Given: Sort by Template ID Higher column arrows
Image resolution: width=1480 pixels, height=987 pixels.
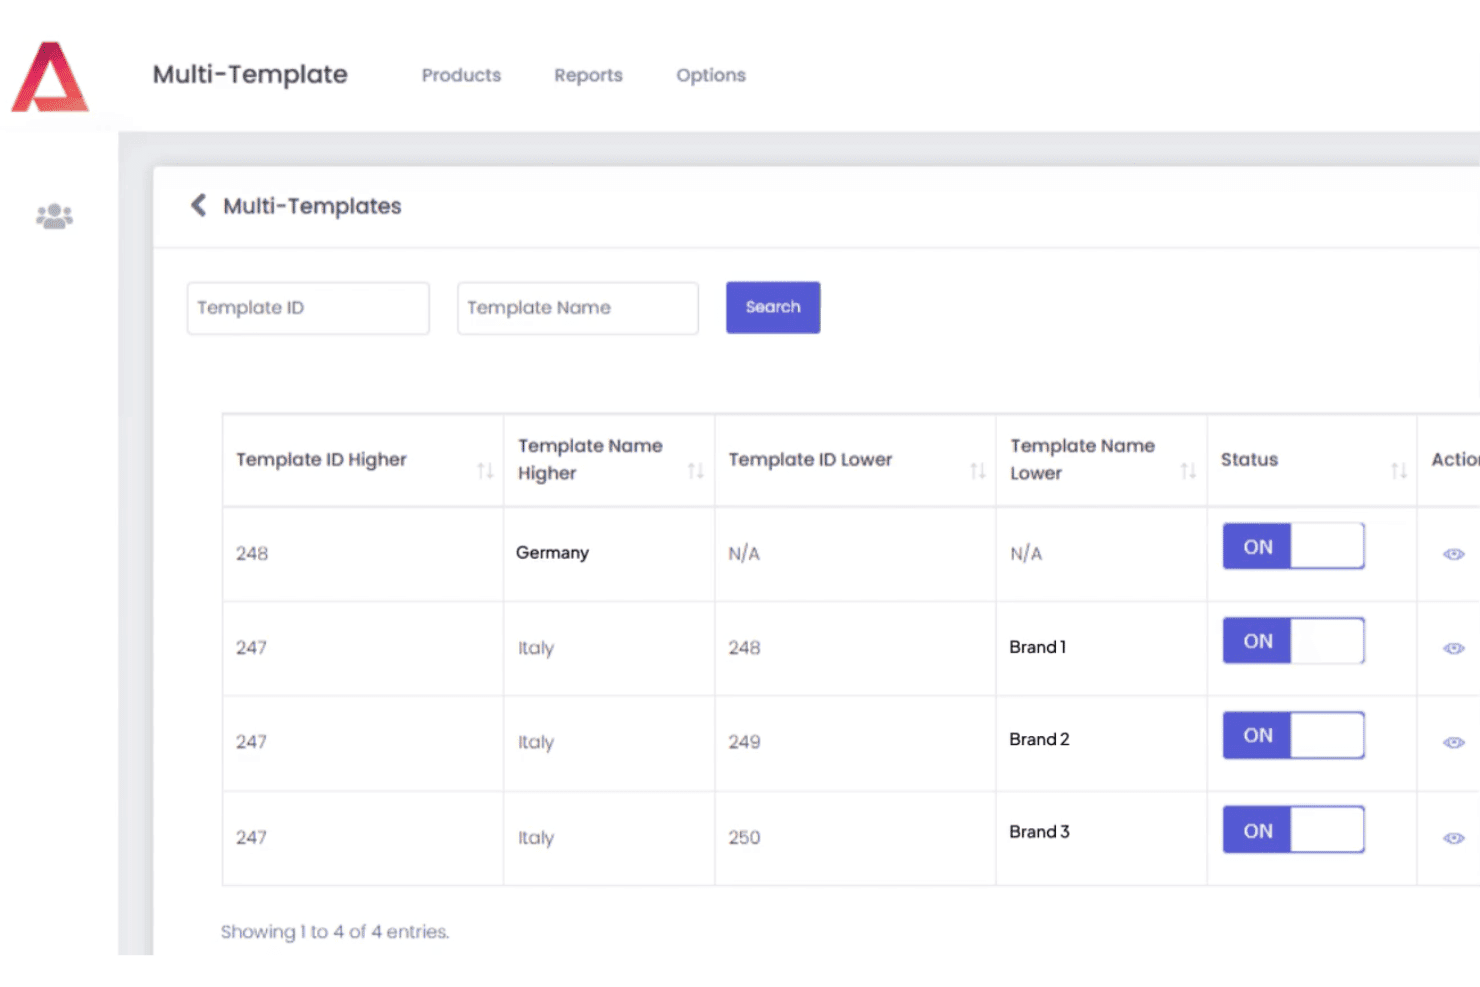Looking at the screenshot, I should pyautogui.click(x=485, y=470).
